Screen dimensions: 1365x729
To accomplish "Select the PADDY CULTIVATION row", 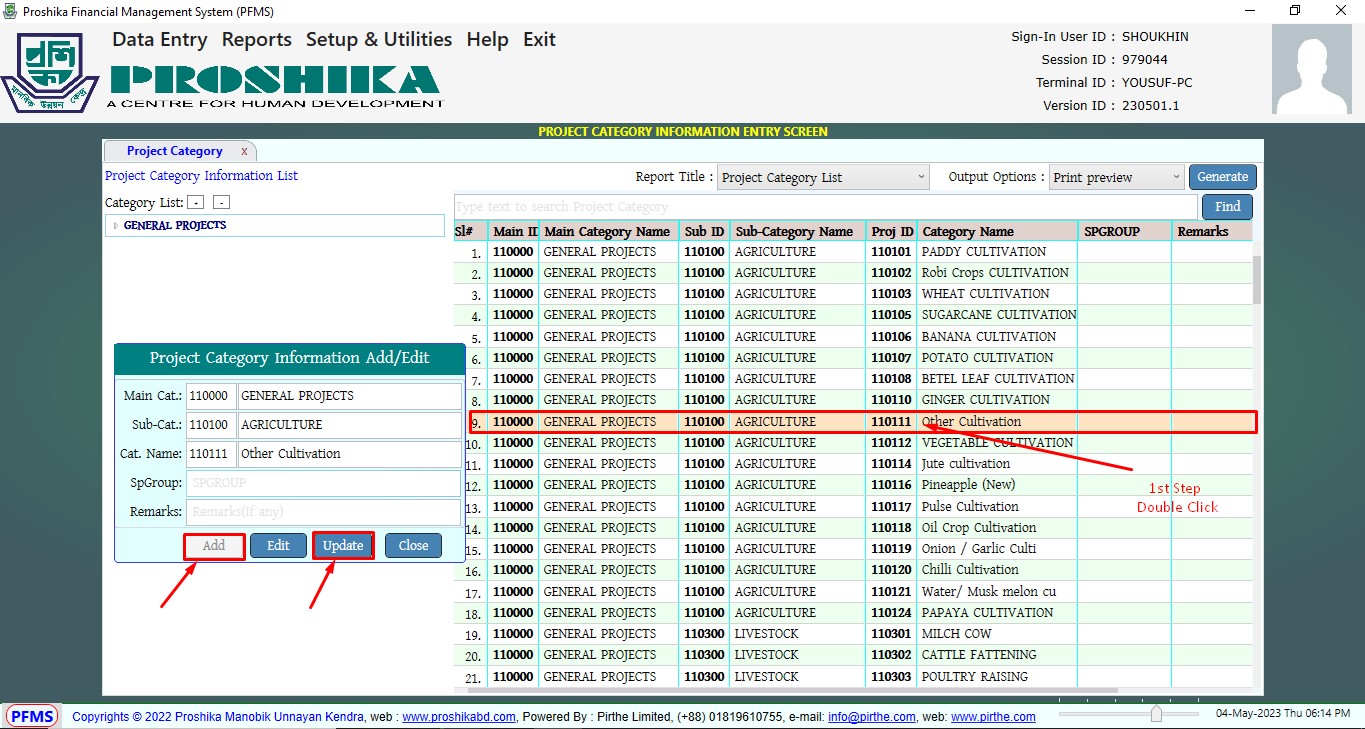I will click(854, 252).
